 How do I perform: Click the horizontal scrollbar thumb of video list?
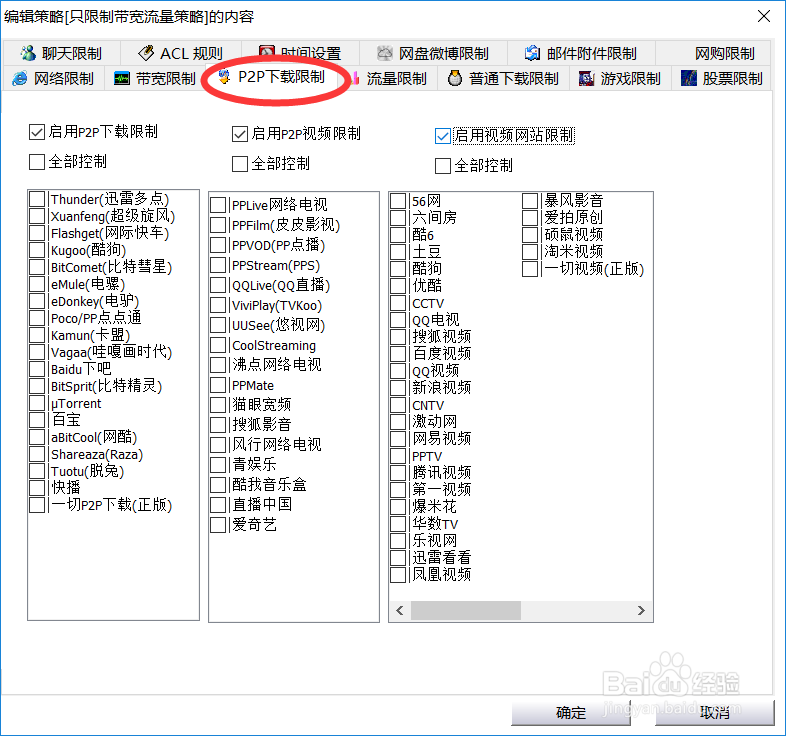click(x=466, y=610)
